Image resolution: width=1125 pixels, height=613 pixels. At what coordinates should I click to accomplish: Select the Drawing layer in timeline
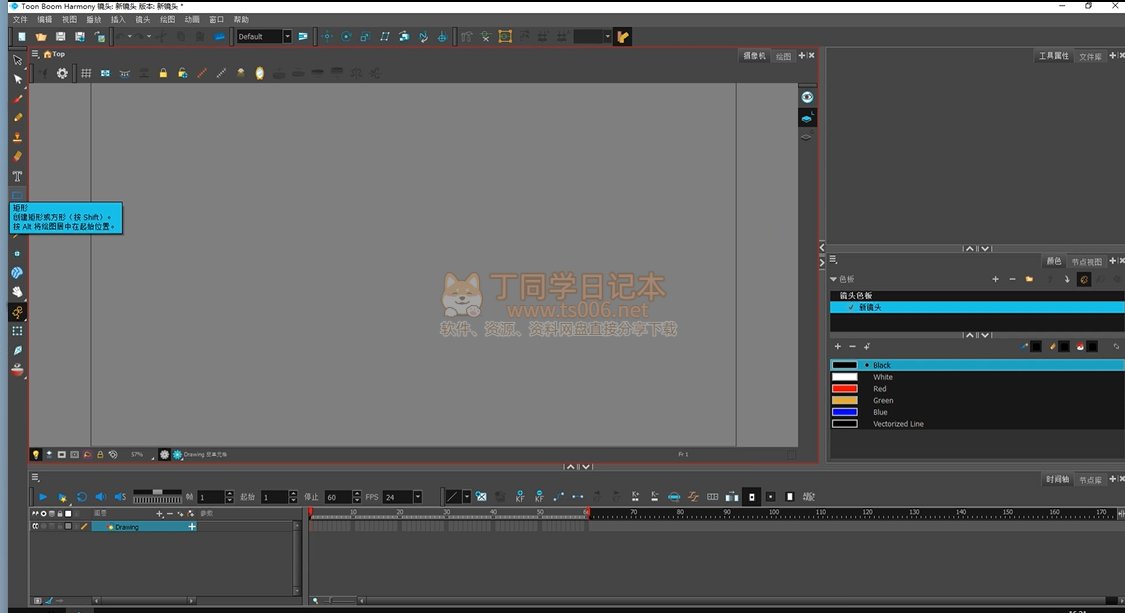(127, 527)
